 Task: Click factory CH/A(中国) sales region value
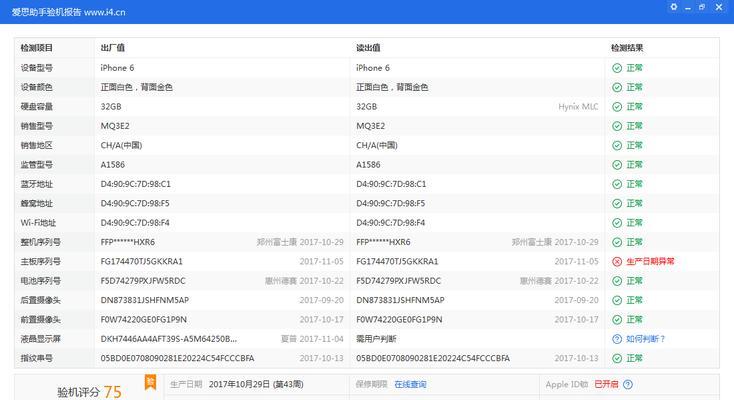tap(121, 145)
